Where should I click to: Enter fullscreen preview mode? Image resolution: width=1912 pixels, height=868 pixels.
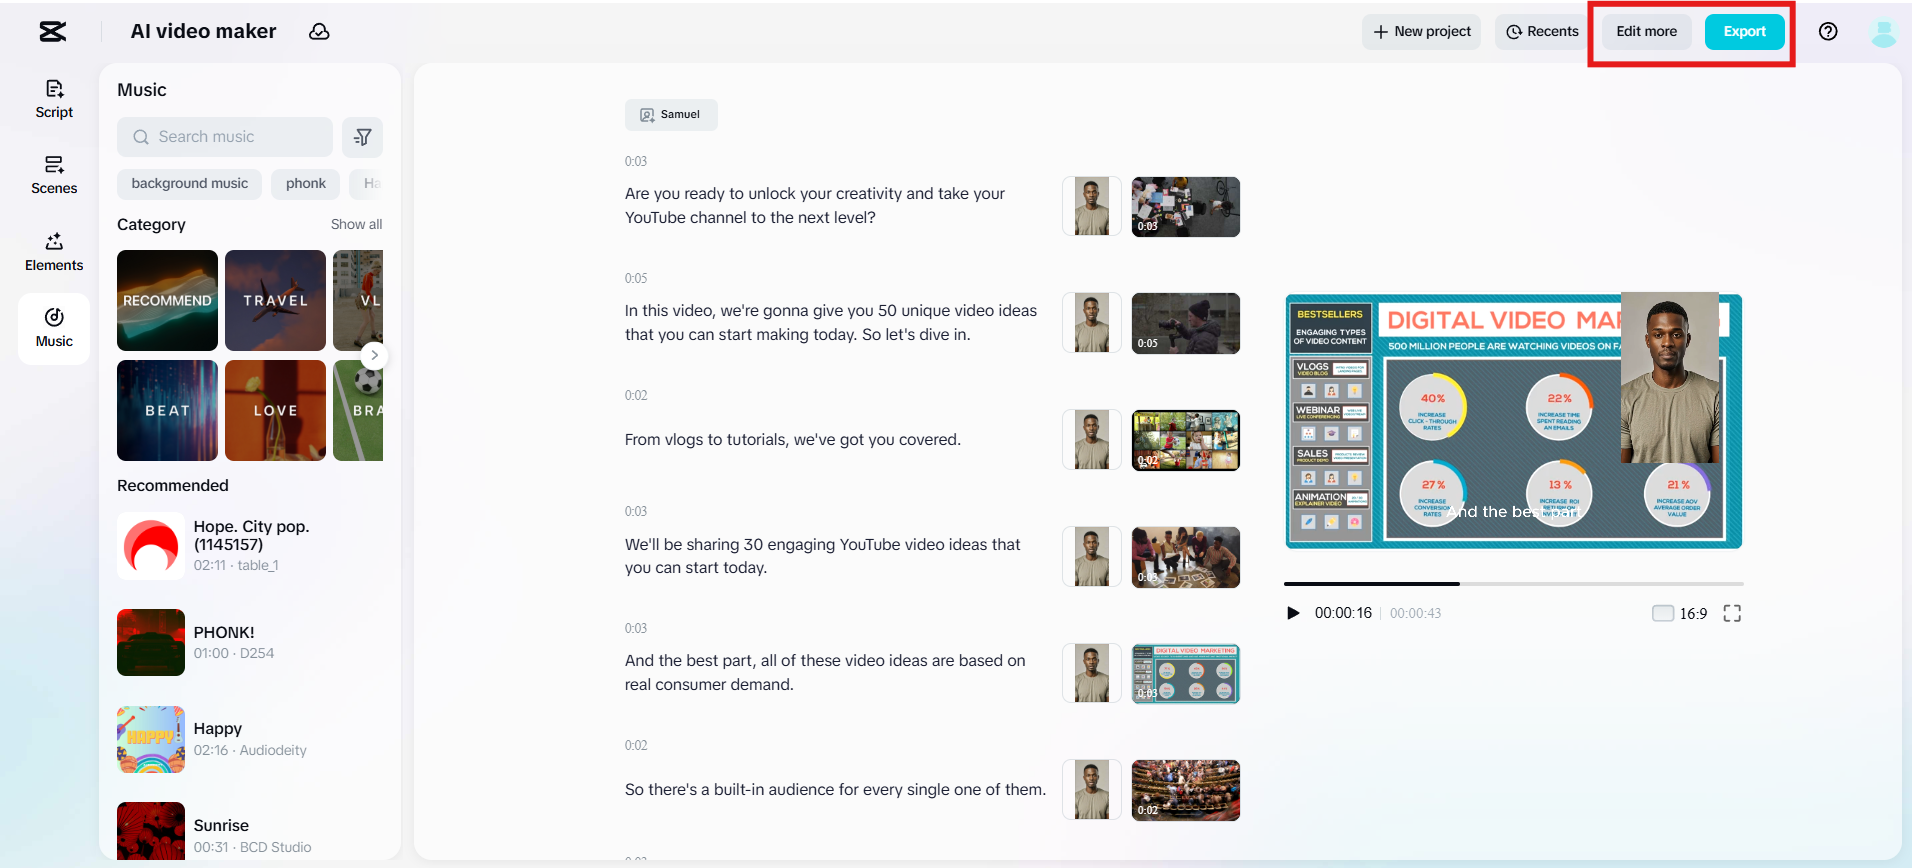(1732, 613)
